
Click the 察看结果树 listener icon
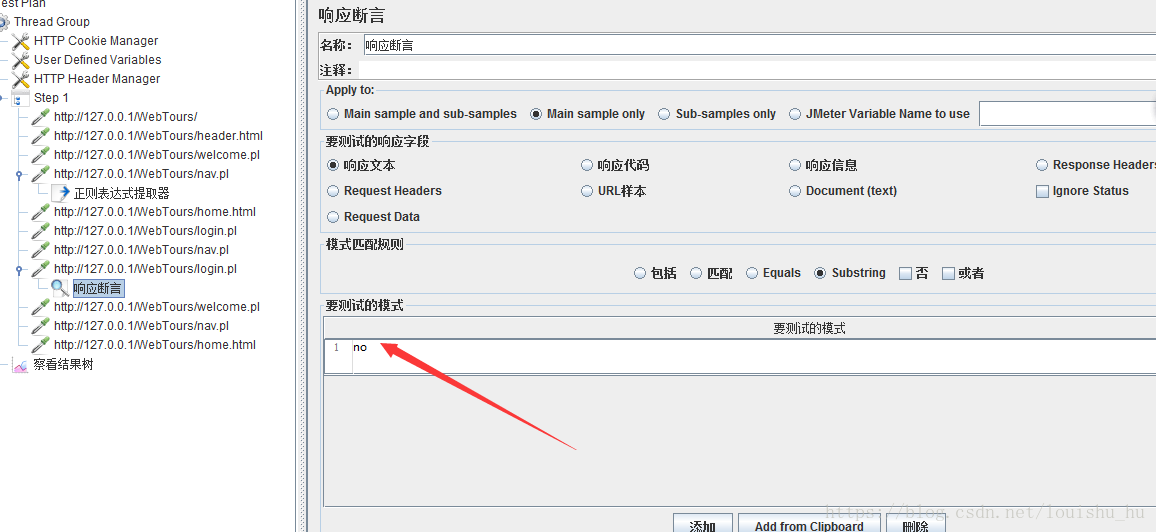point(21,365)
